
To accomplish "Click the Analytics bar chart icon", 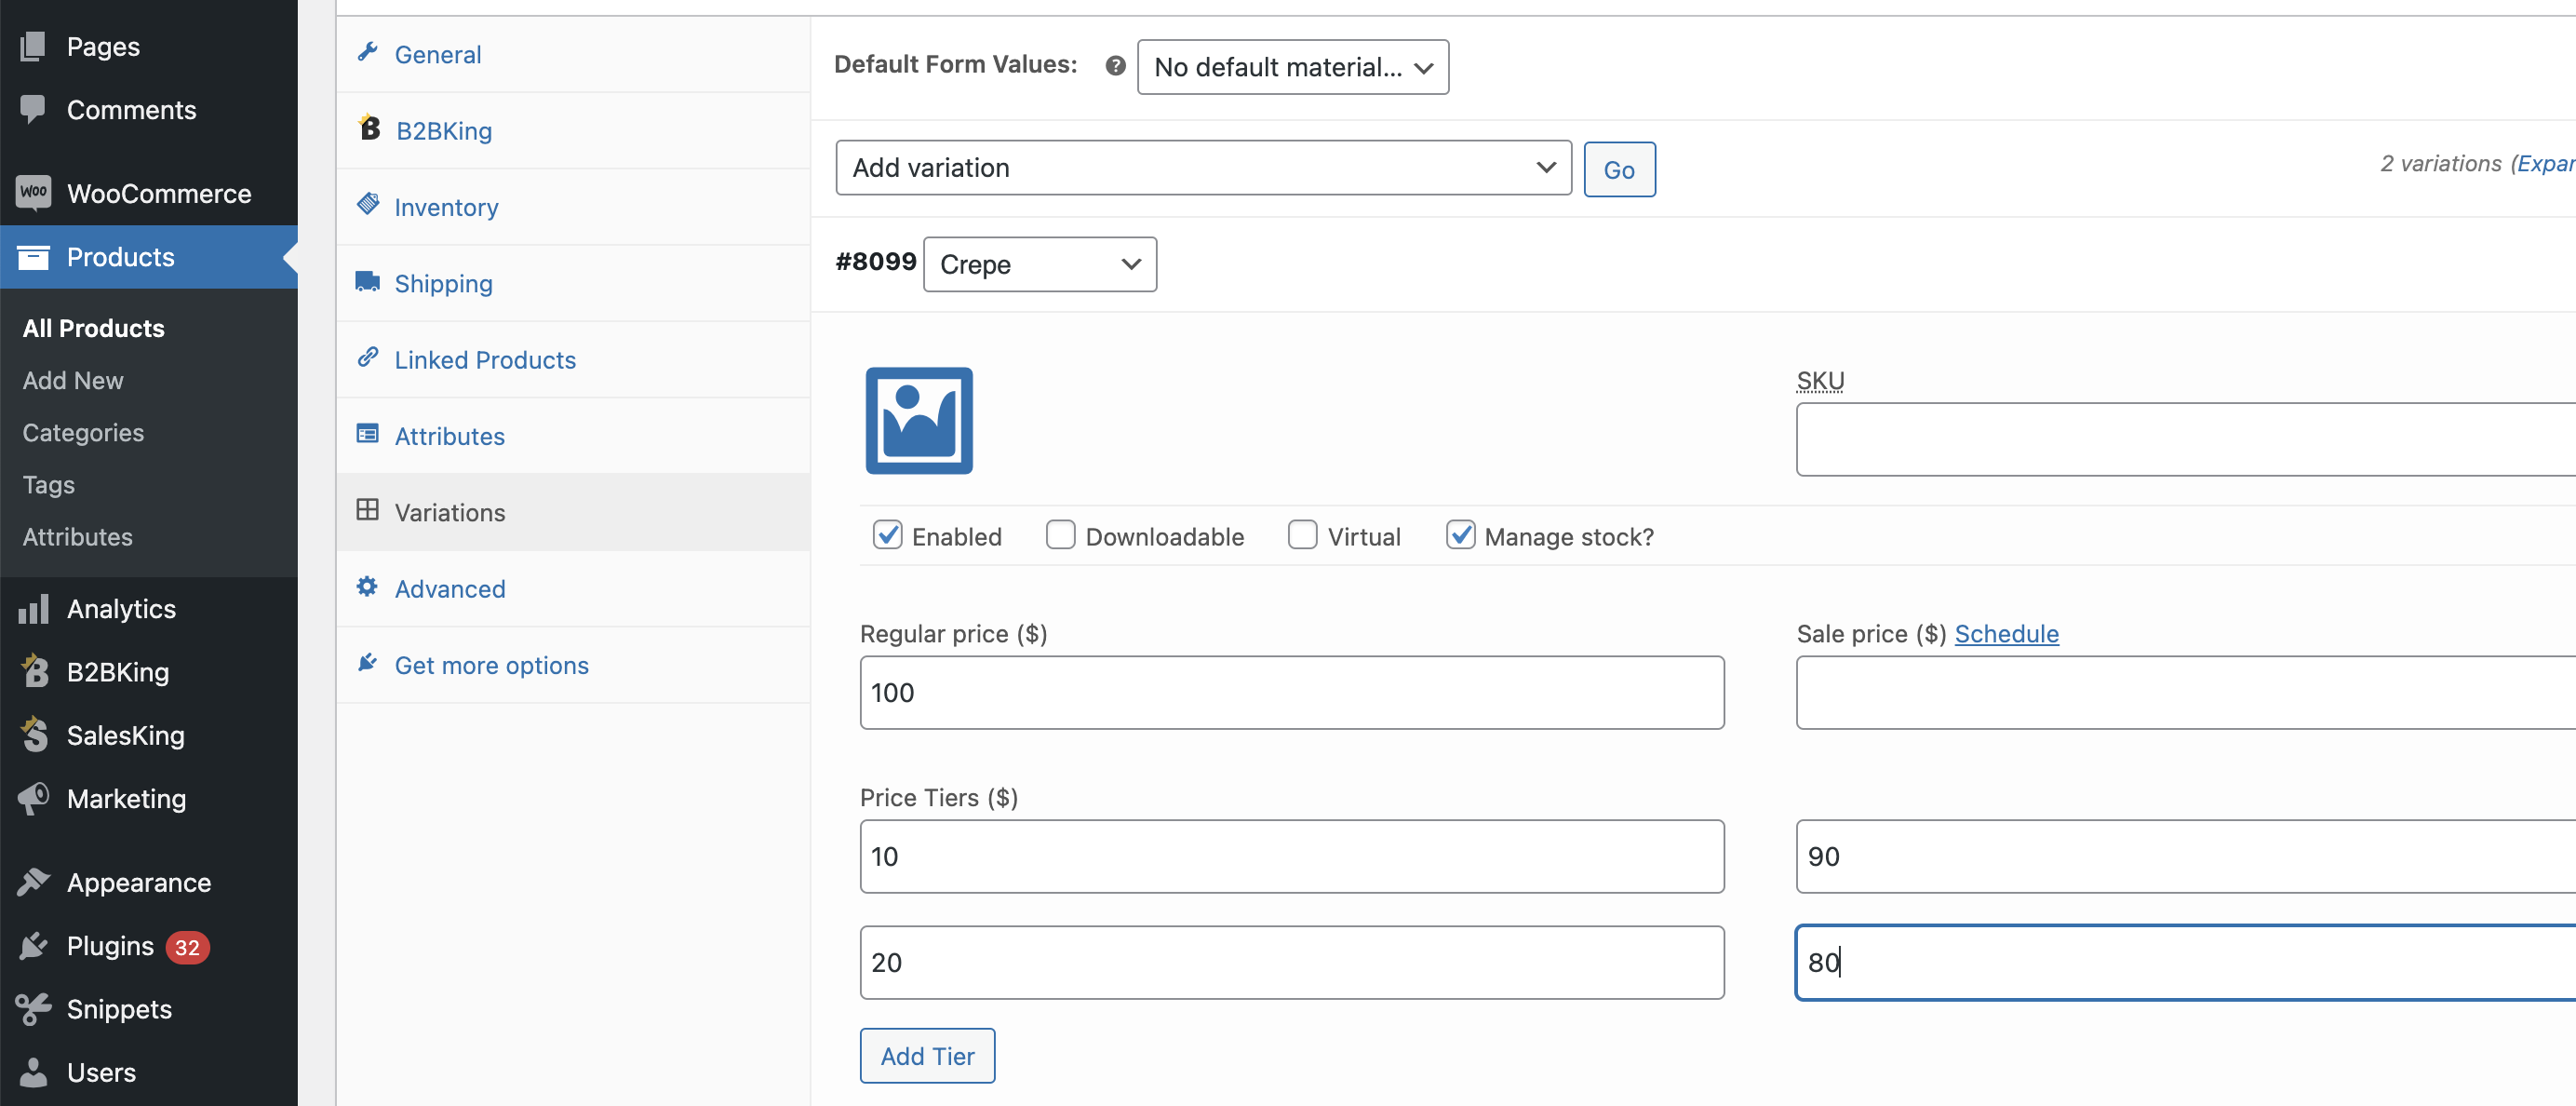I will (33, 608).
